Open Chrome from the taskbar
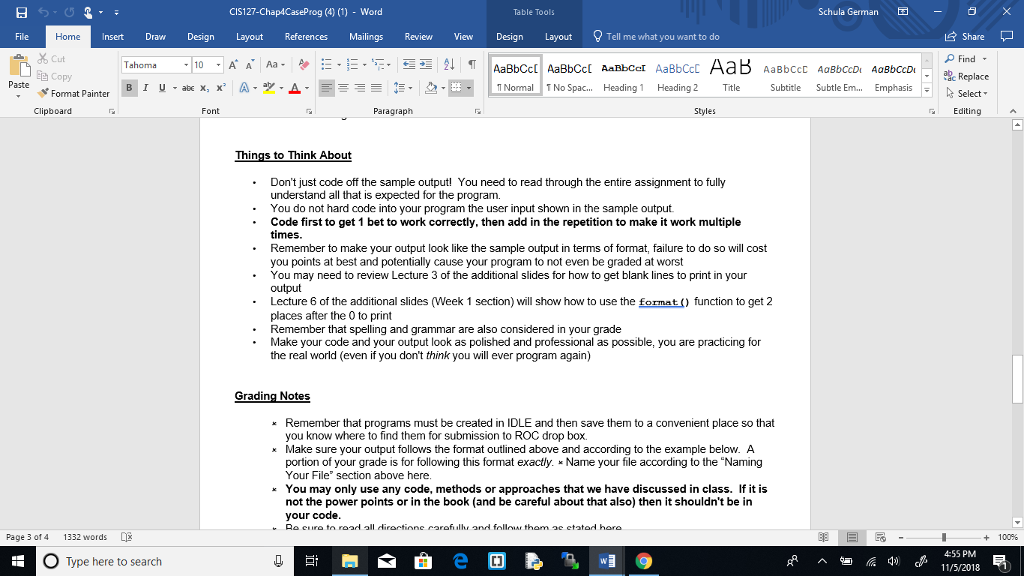This screenshot has height=576, width=1024. coord(644,560)
